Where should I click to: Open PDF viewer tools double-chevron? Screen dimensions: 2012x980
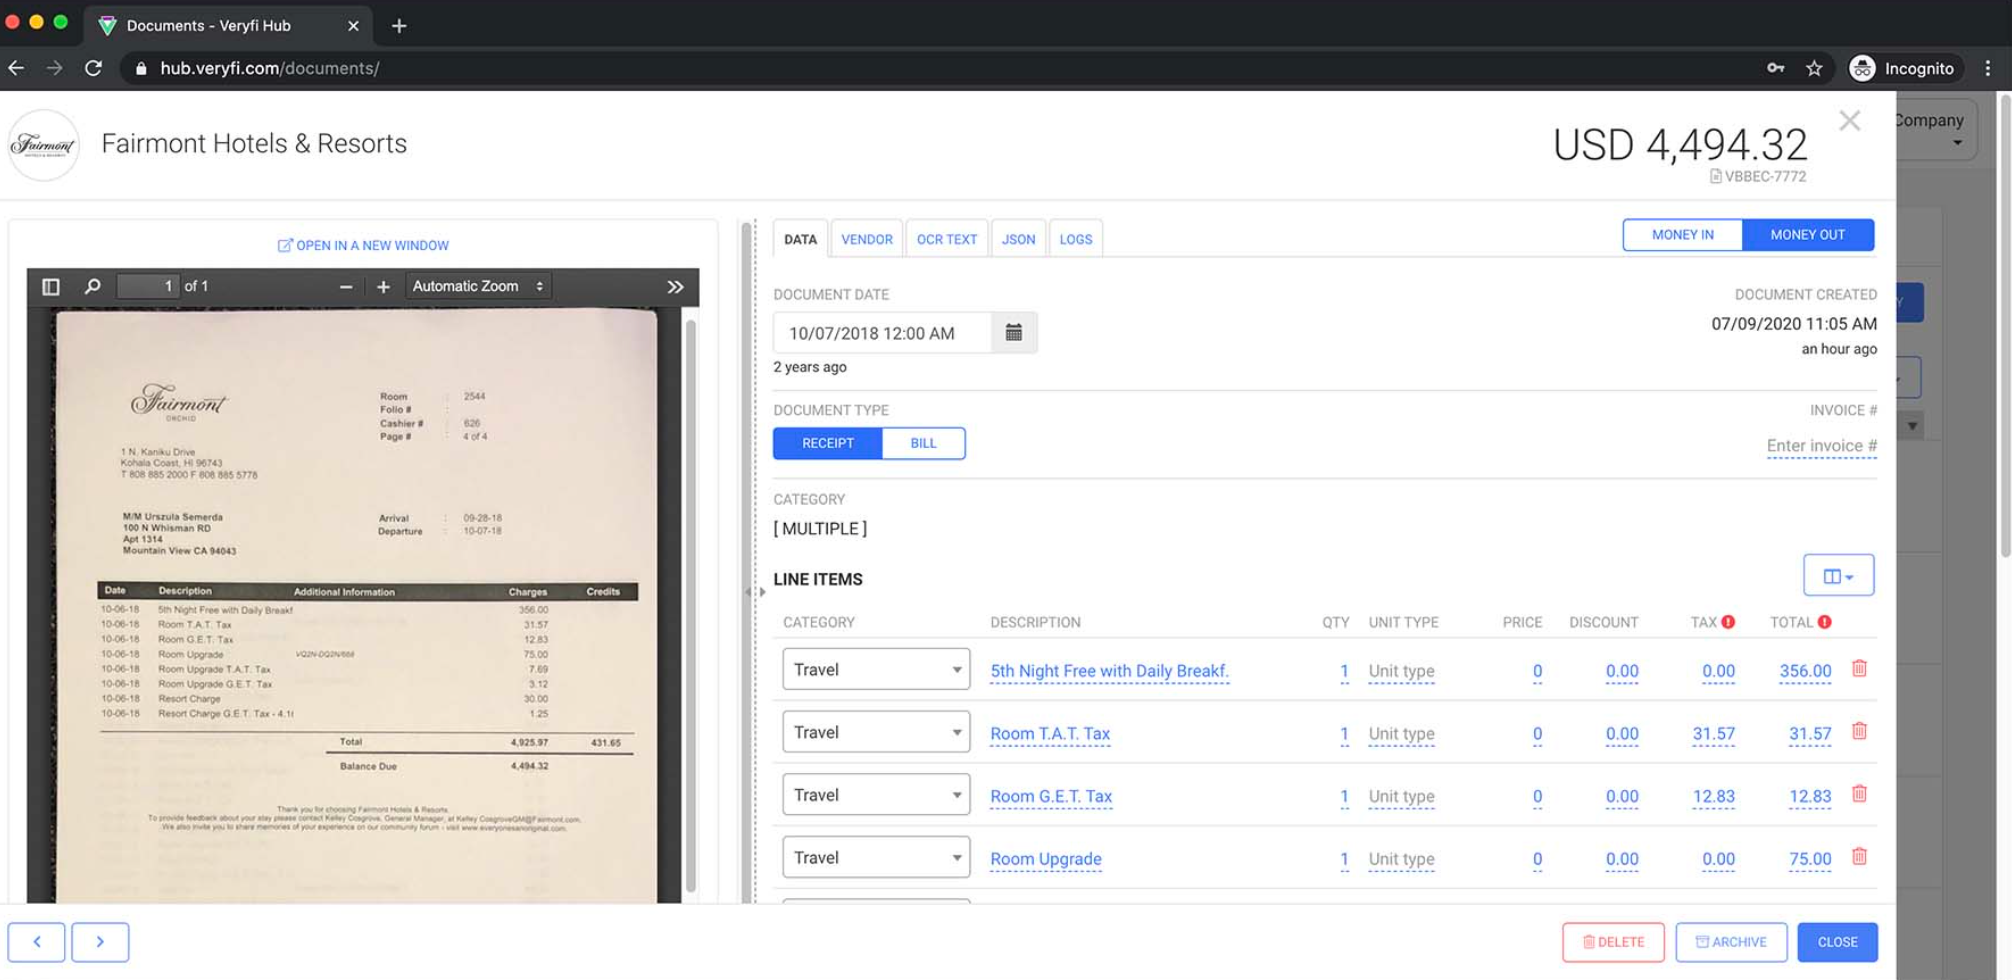(675, 287)
